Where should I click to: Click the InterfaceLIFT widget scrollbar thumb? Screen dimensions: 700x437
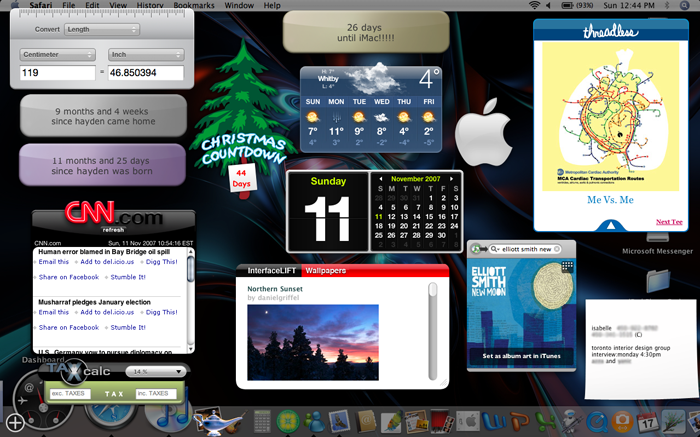tap(433, 288)
